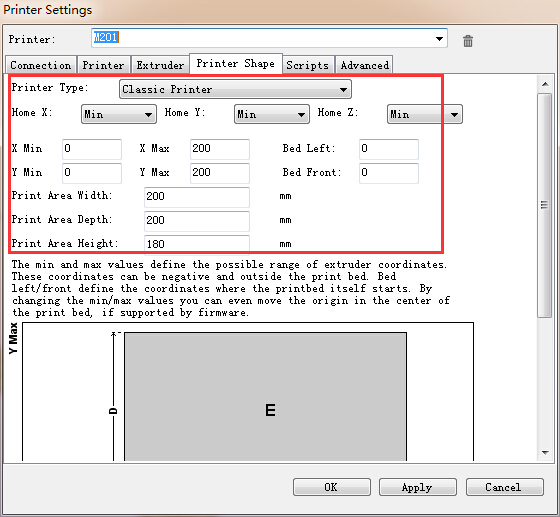Click the Apply button

[x=418, y=487]
